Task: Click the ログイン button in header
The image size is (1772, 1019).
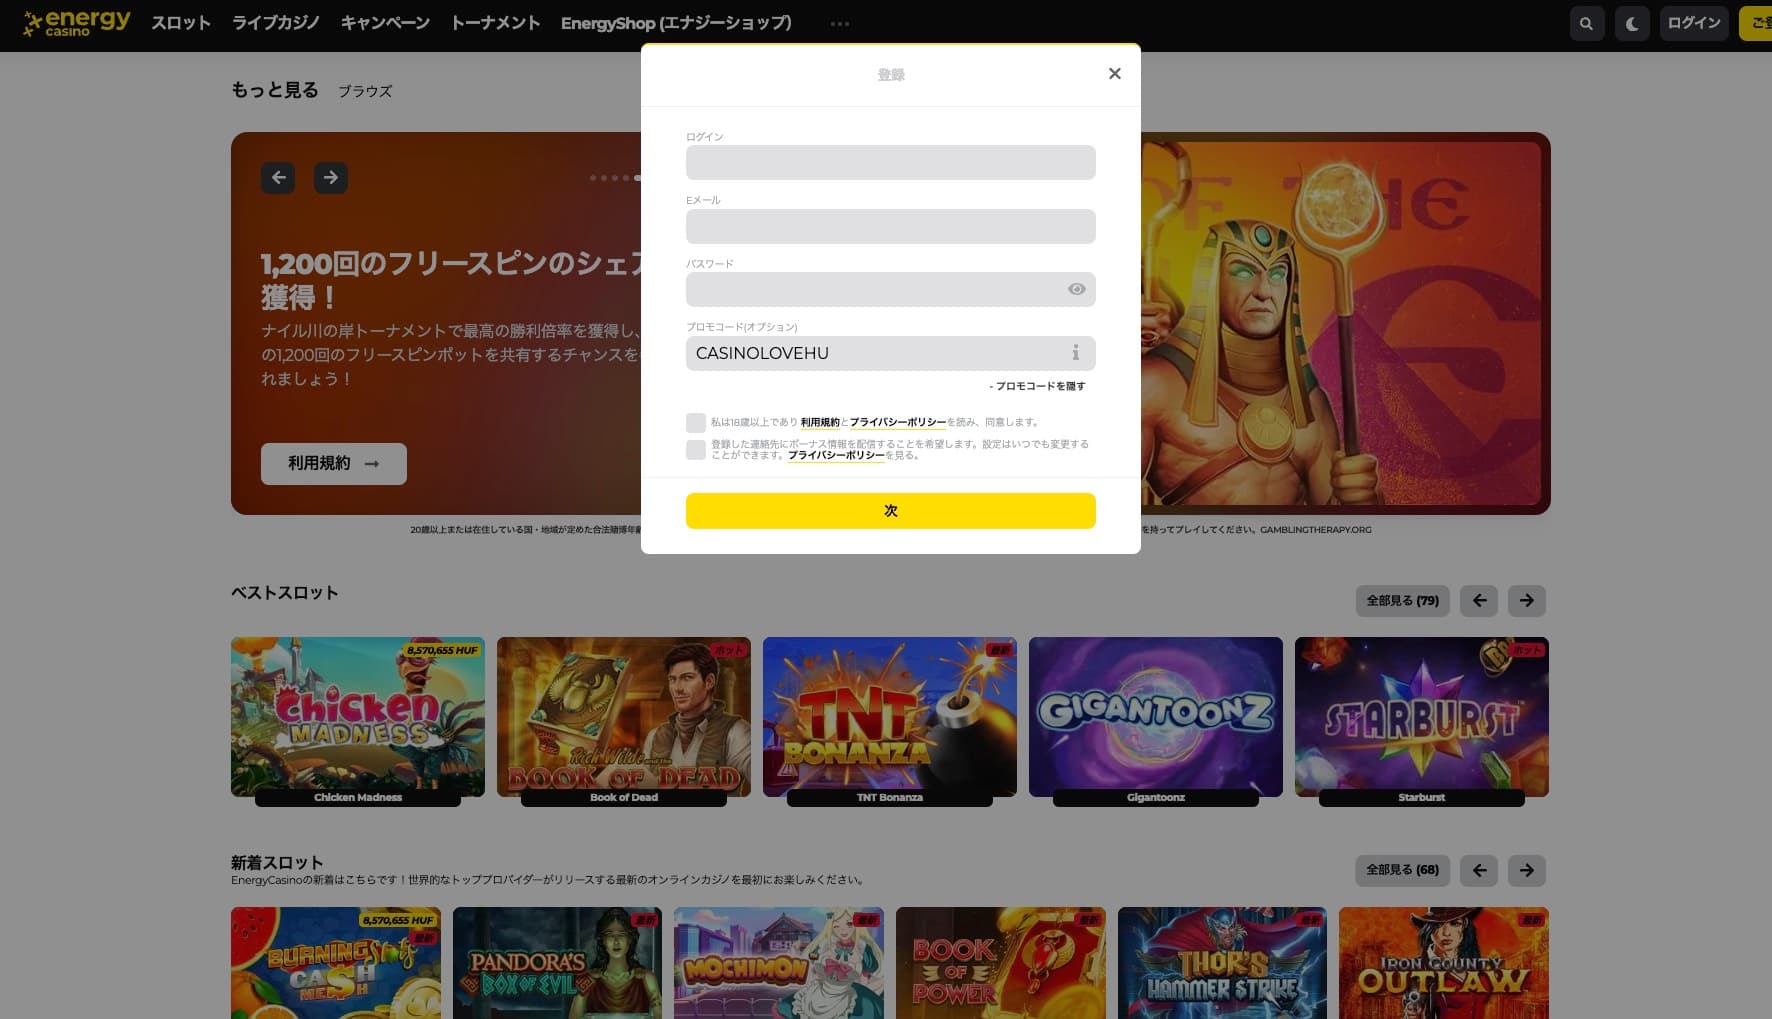Action: [x=1694, y=23]
